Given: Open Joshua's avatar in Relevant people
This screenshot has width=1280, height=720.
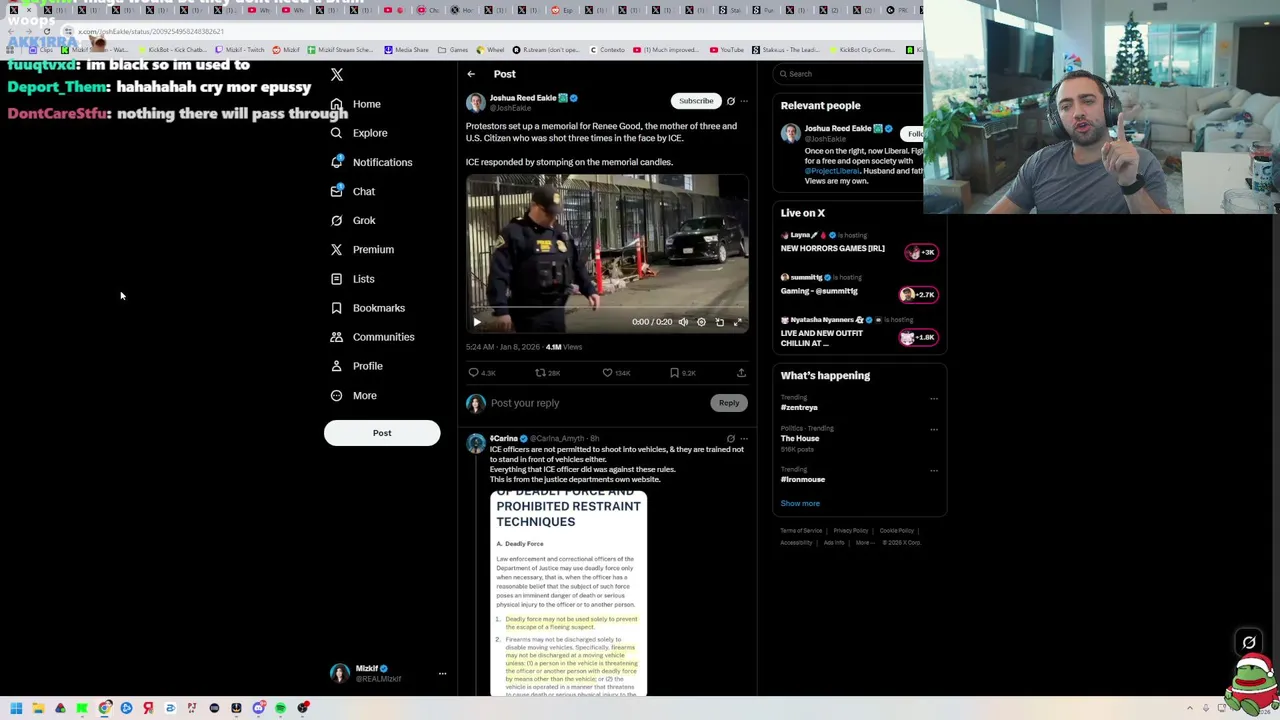Looking at the screenshot, I should pos(791,134).
